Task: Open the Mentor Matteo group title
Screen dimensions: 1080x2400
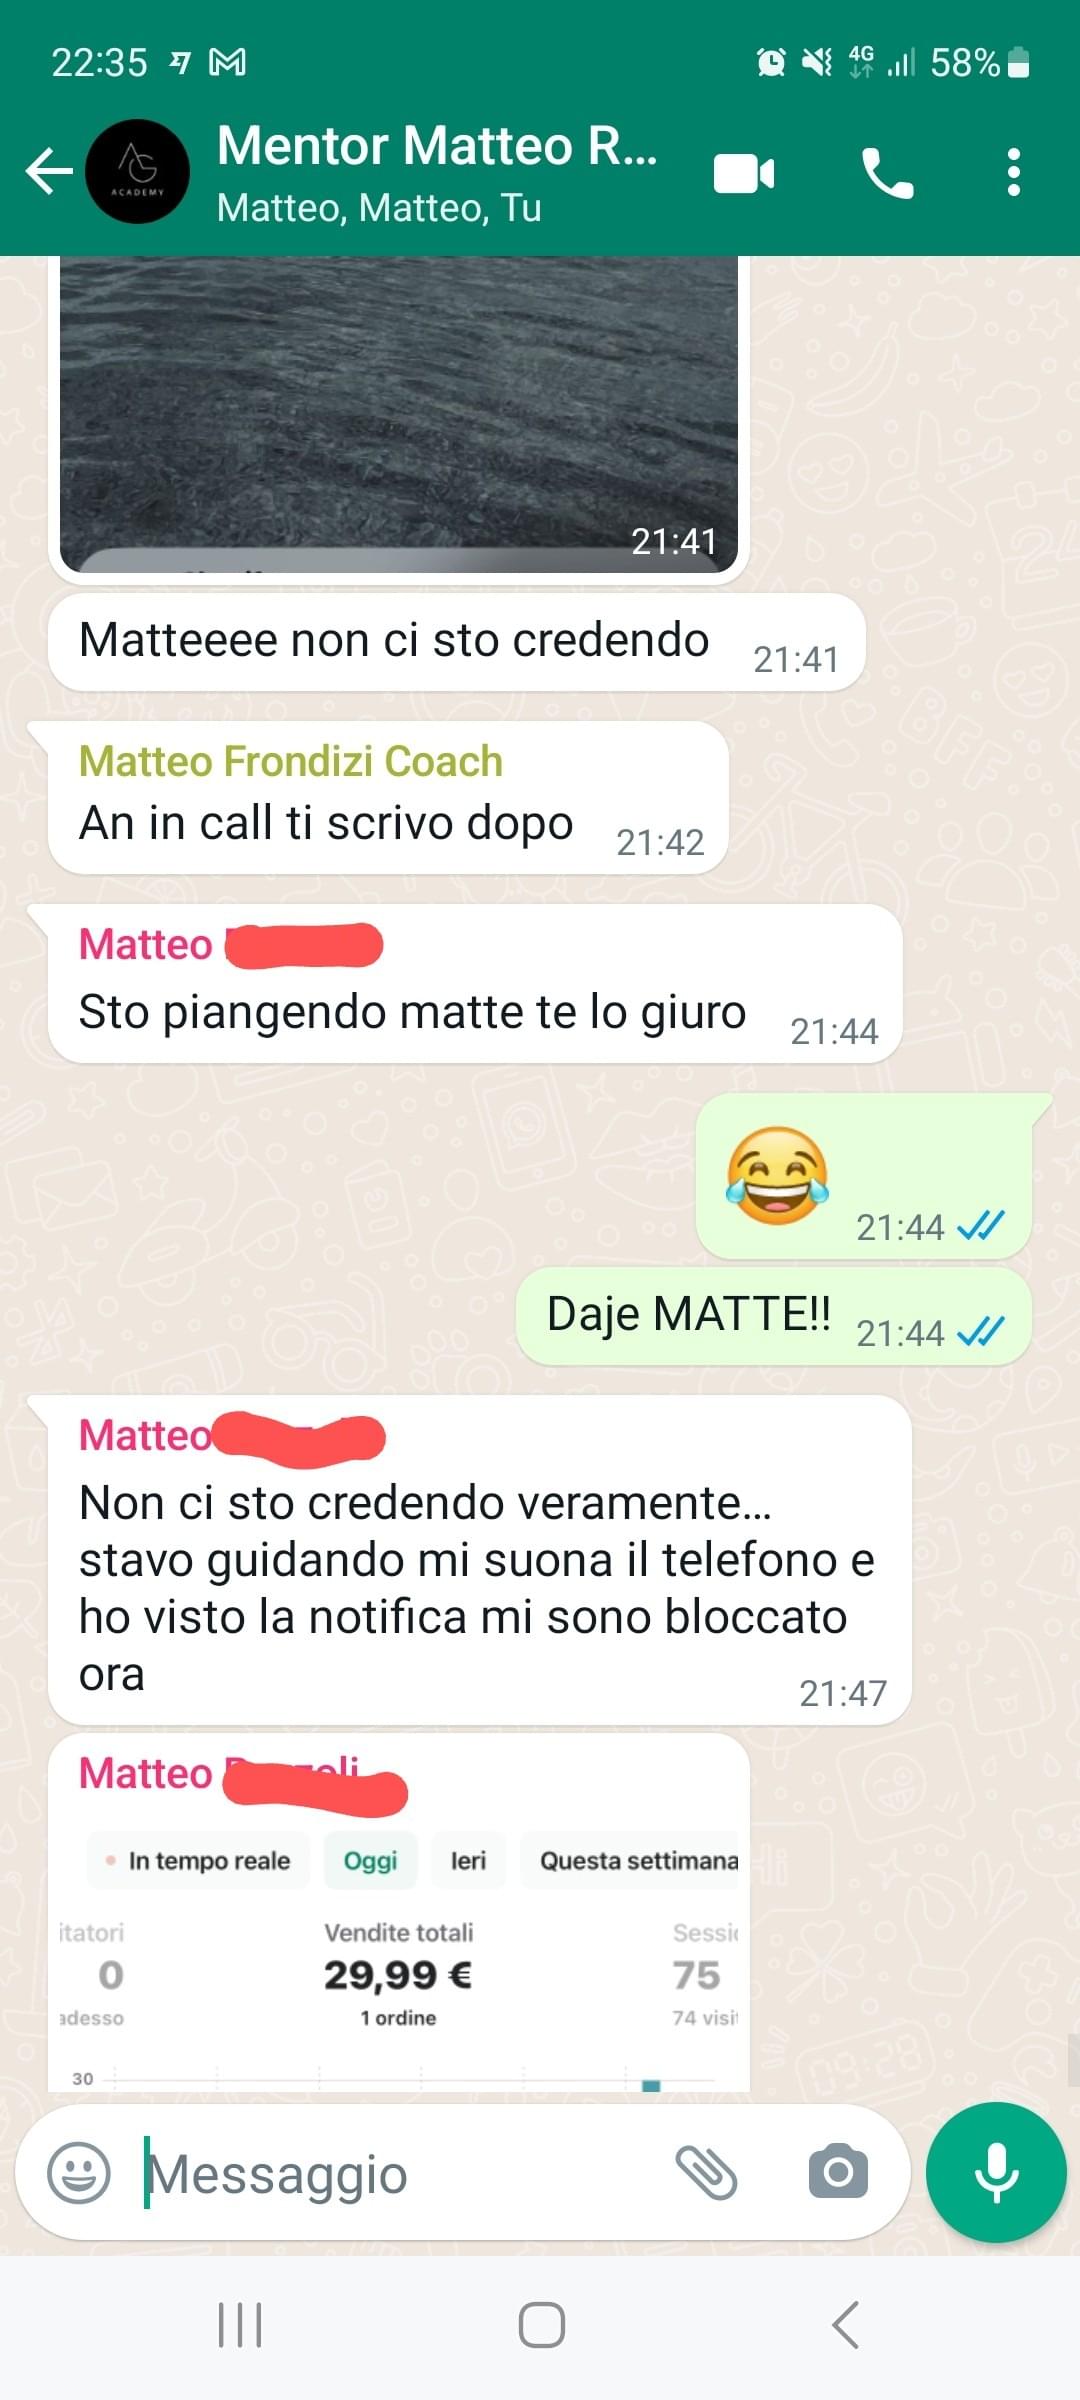Action: pyautogui.click(x=438, y=146)
